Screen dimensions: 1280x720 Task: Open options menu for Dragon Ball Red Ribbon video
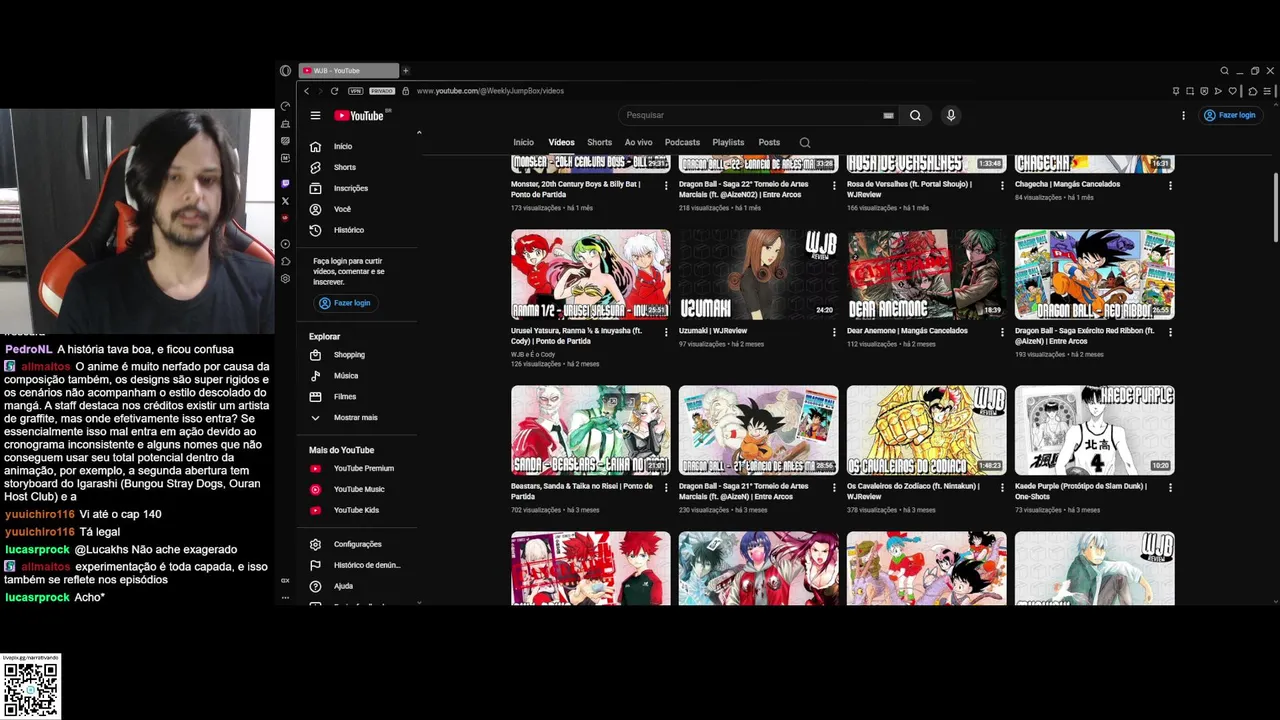(1170, 332)
